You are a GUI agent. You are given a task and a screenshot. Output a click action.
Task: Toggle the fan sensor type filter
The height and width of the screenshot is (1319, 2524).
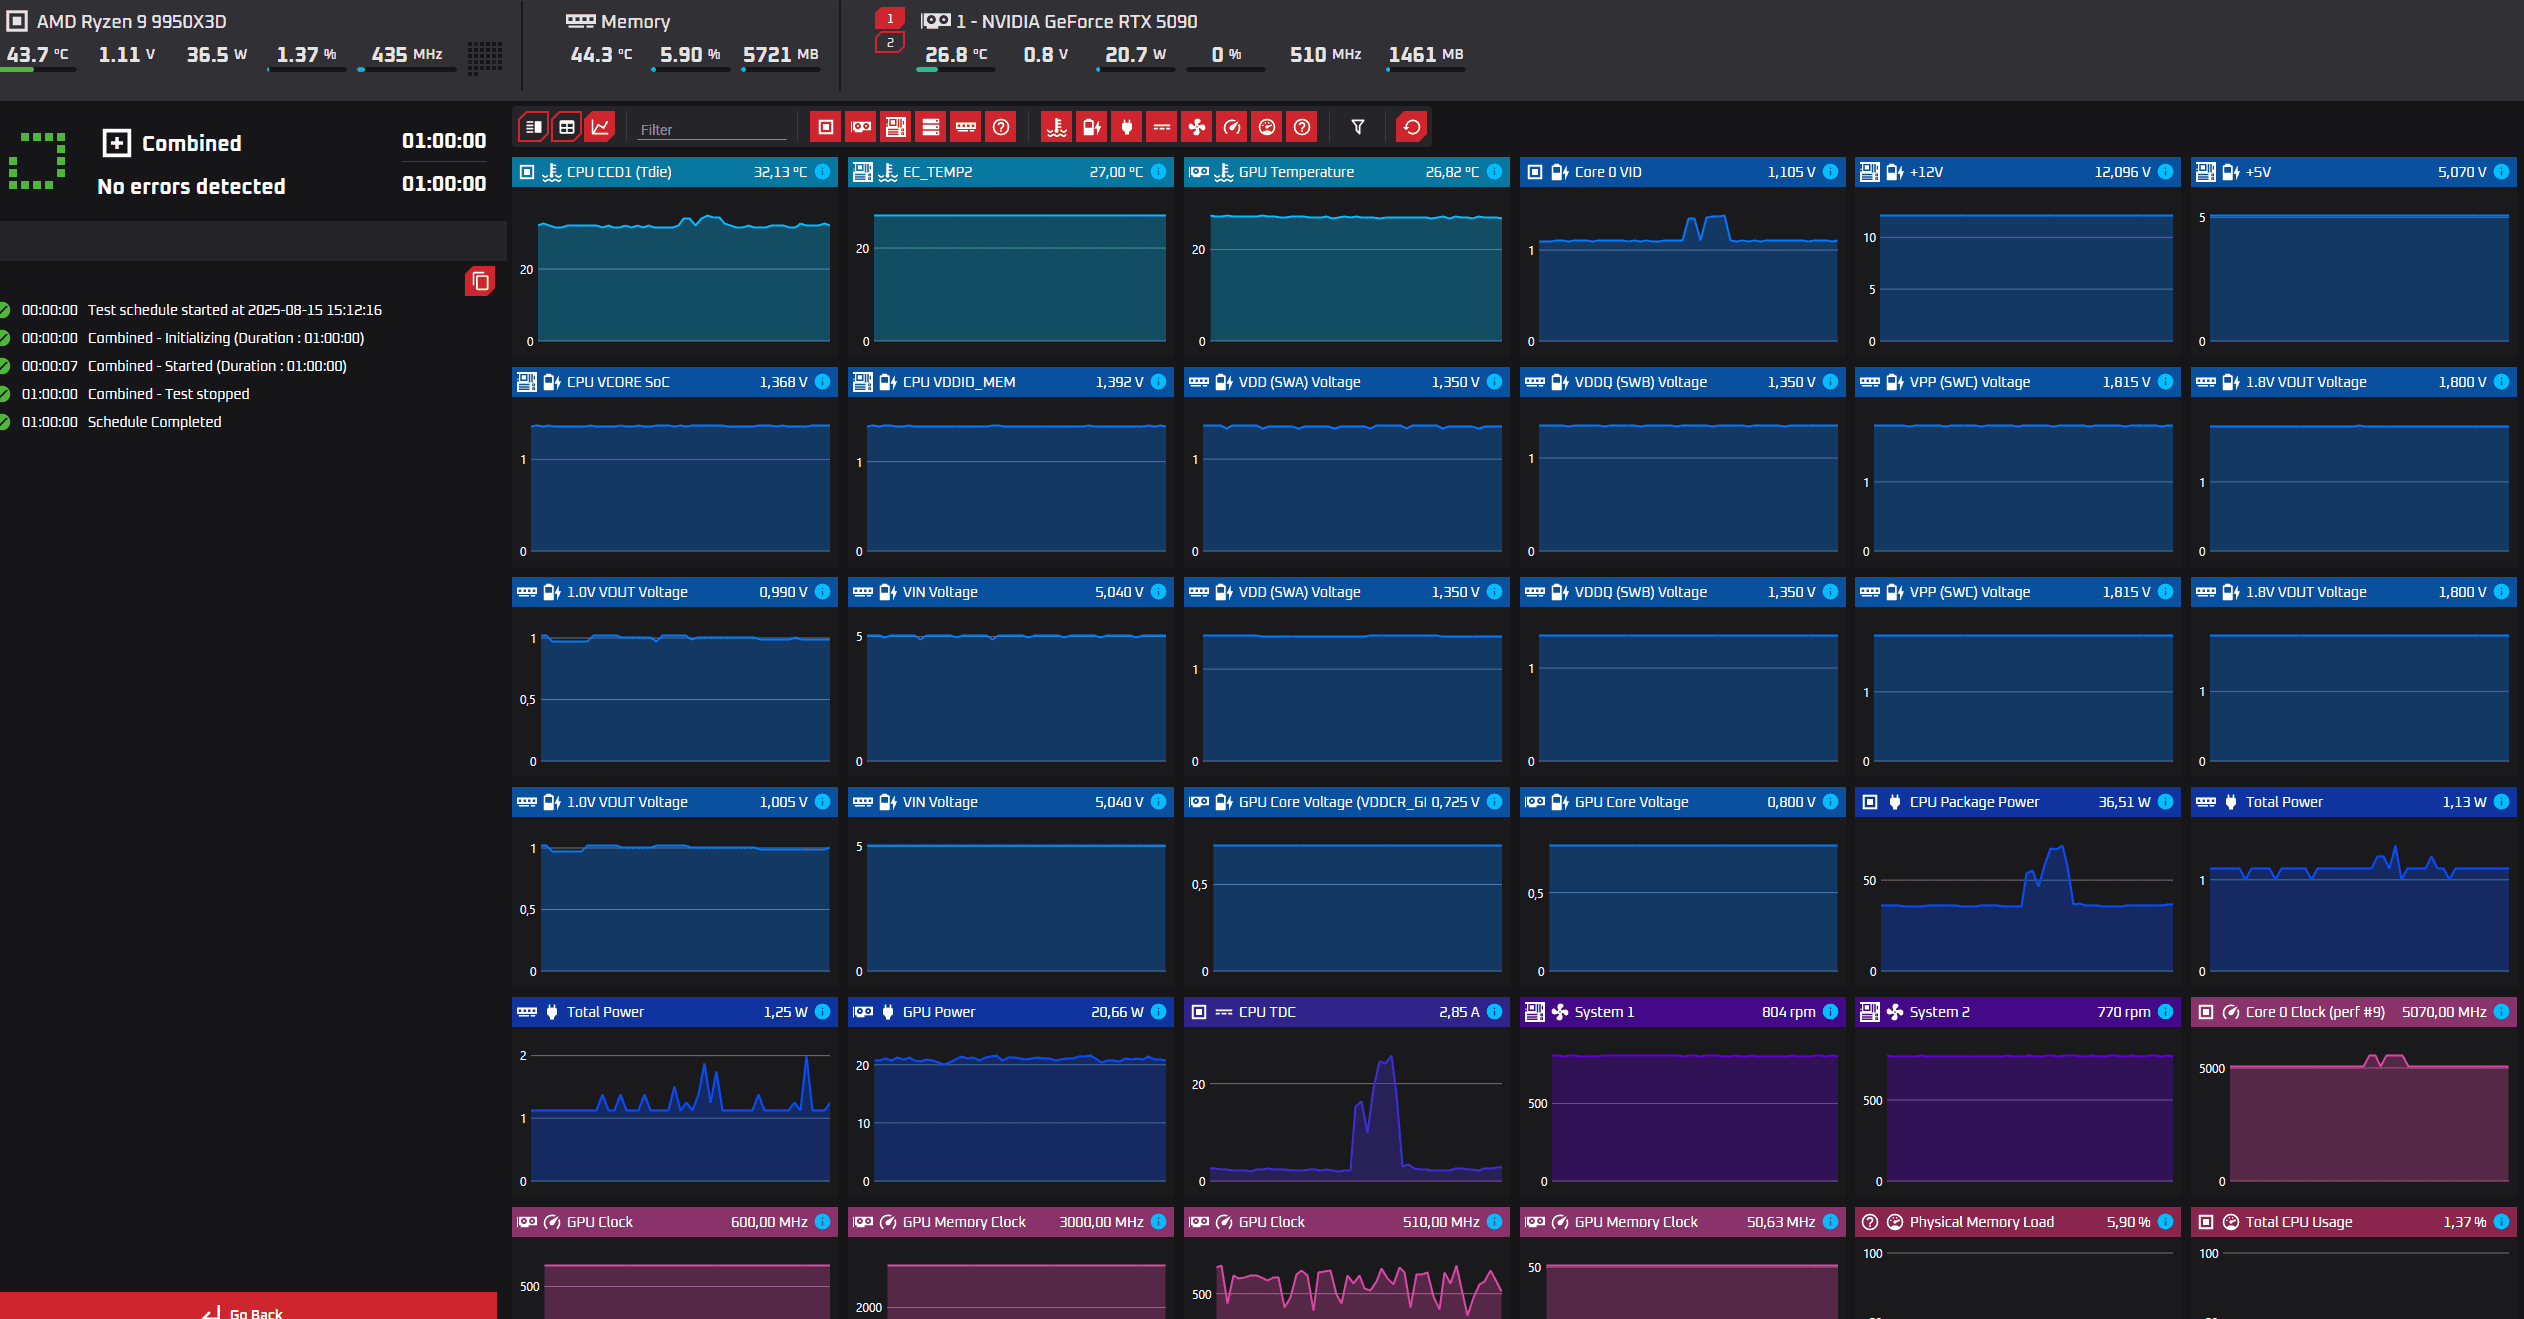(x=1197, y=127)
